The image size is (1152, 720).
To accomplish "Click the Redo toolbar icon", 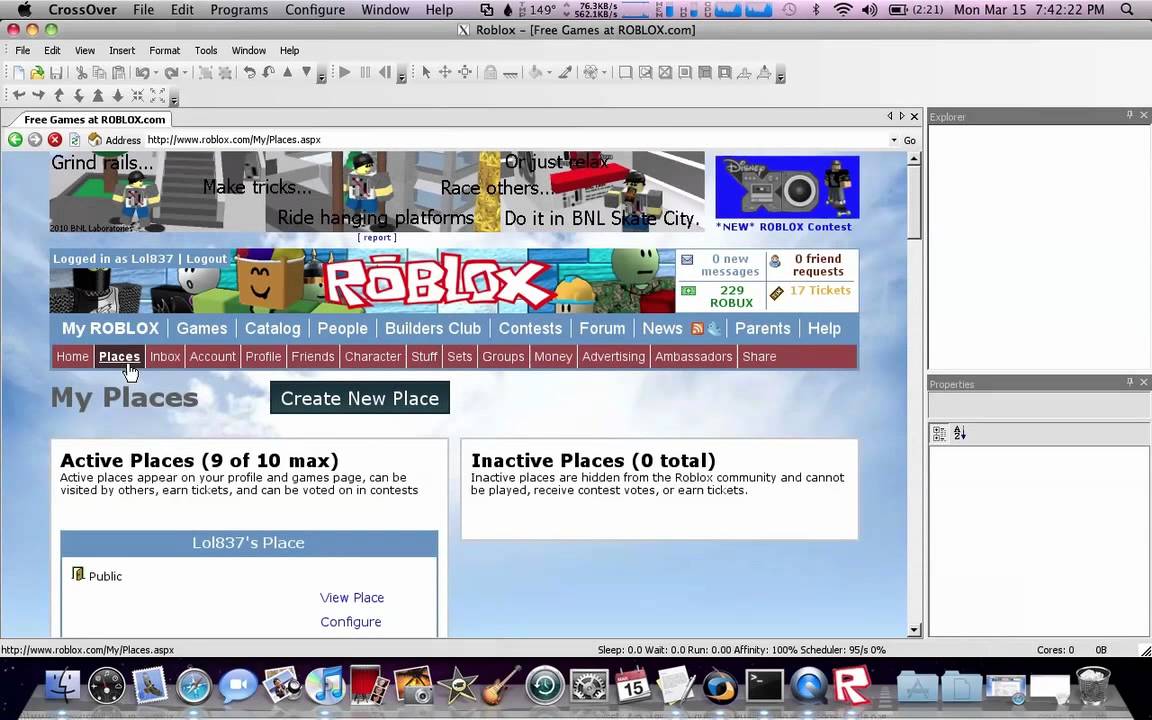I will click(x=171, y=73).
